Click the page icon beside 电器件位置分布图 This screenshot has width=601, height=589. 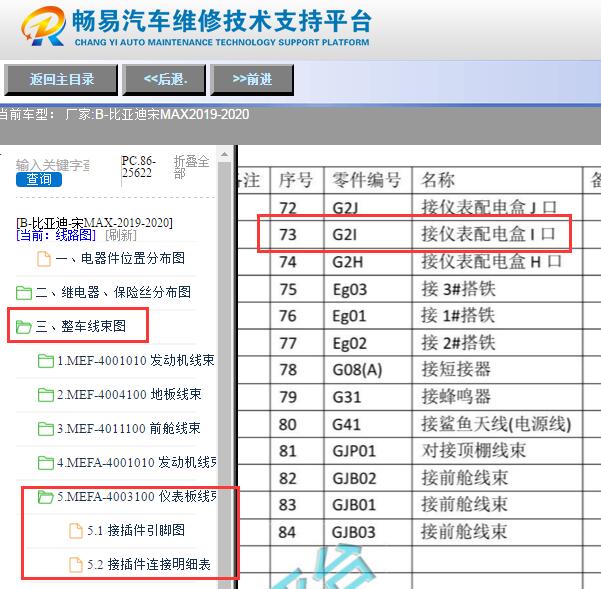pyautogui.click(x=44, y=259)
